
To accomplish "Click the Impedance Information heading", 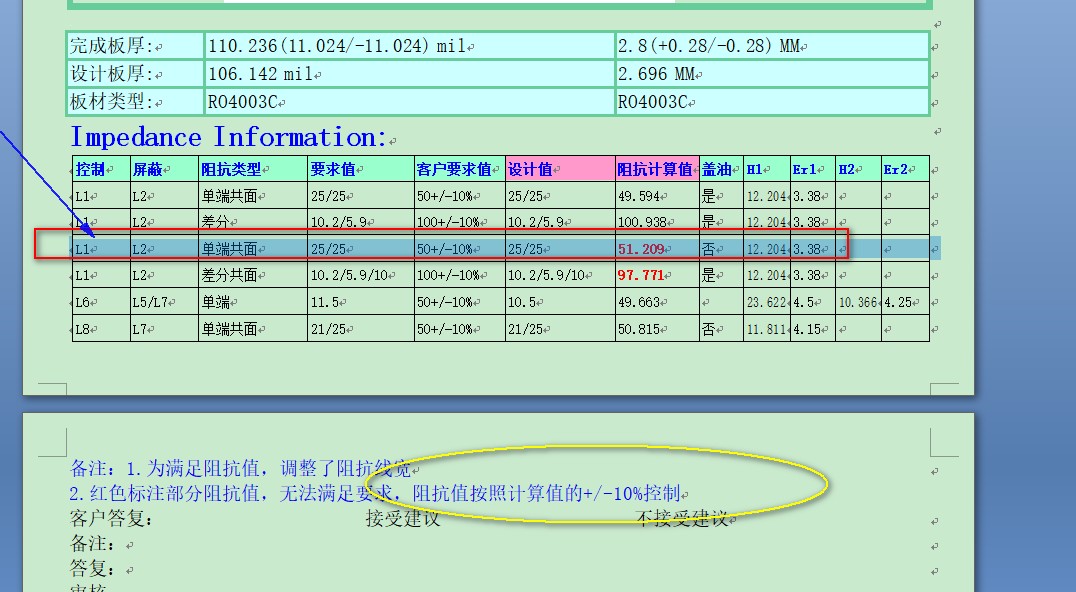I will click(229, 137).
